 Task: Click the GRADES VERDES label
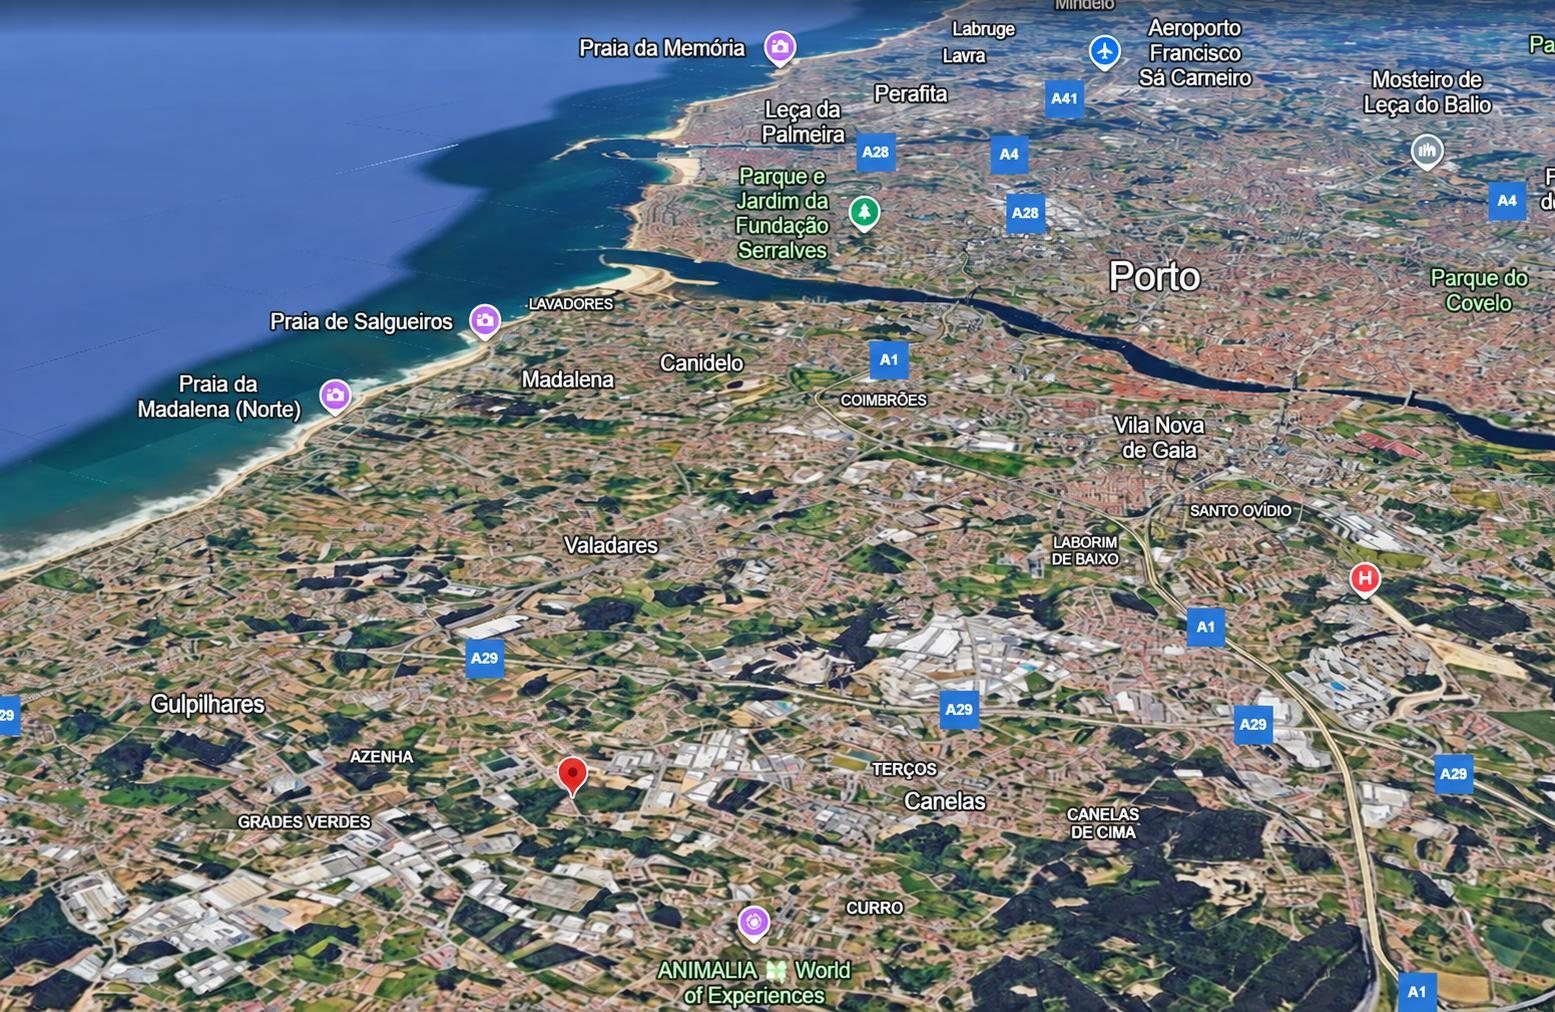[x=304, y=821]
